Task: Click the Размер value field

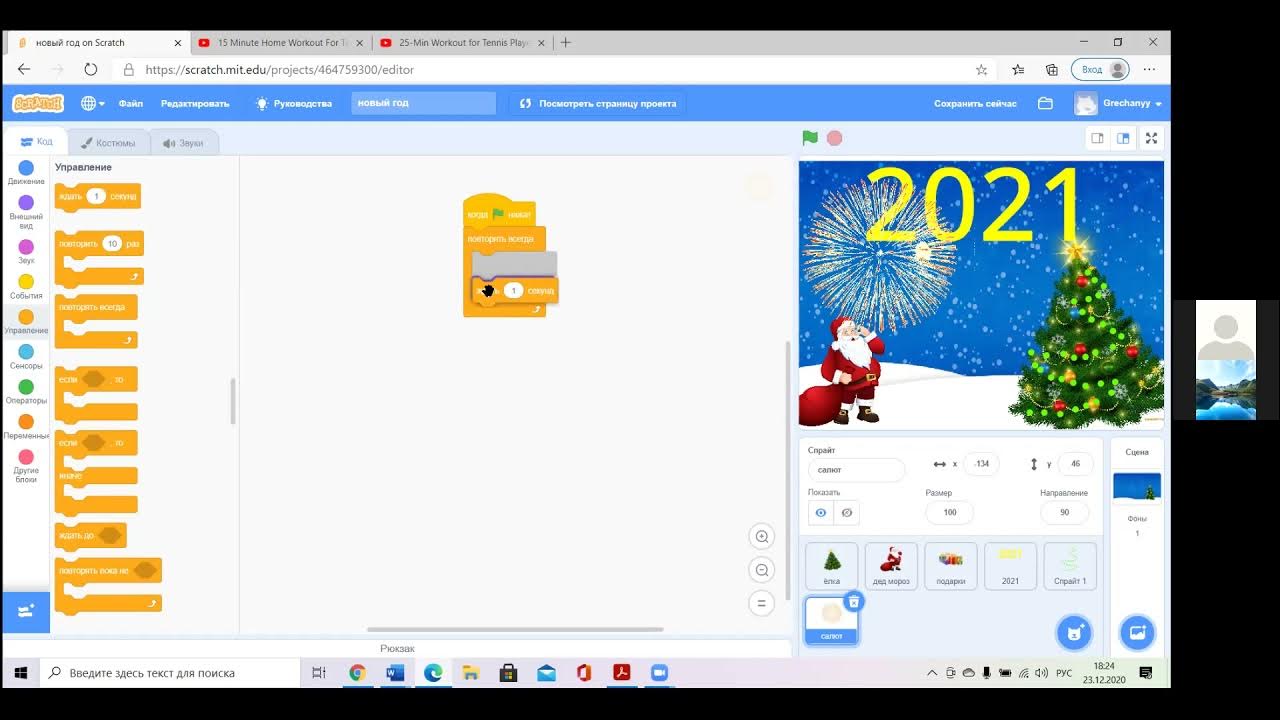Action: pyautogui.click(x=950, y=512)
